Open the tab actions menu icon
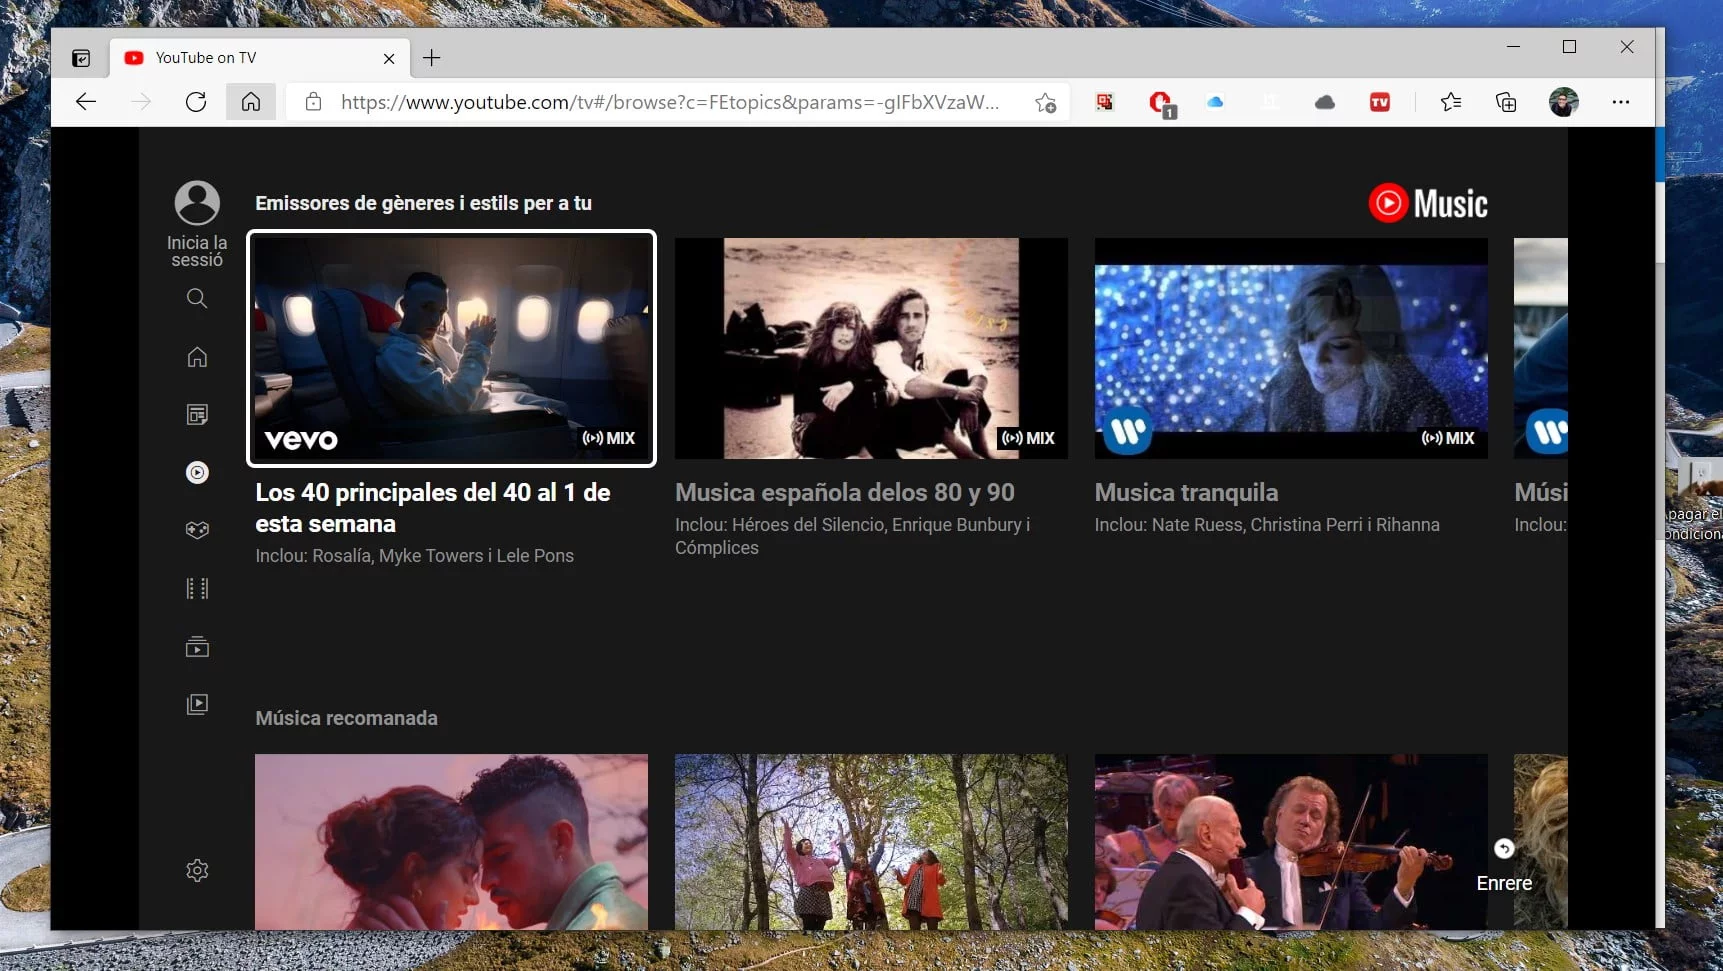Viewport: 1723px width, 971px height. point(81,58)
